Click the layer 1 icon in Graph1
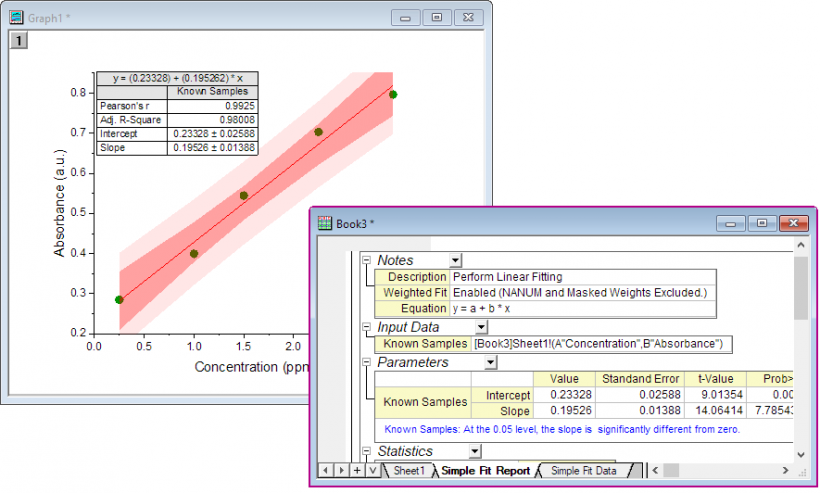The width and height of the screenshot is (820, 493). coord(19,40)
